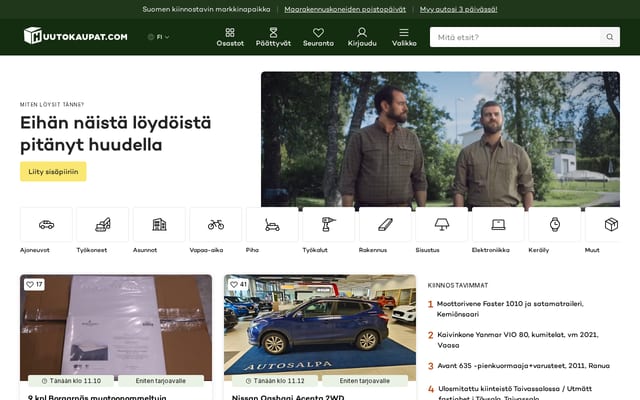The width and height of the screenshot is (640, 400).
Task: Open the FI language selector dropdown
Action: pos(158,37)
